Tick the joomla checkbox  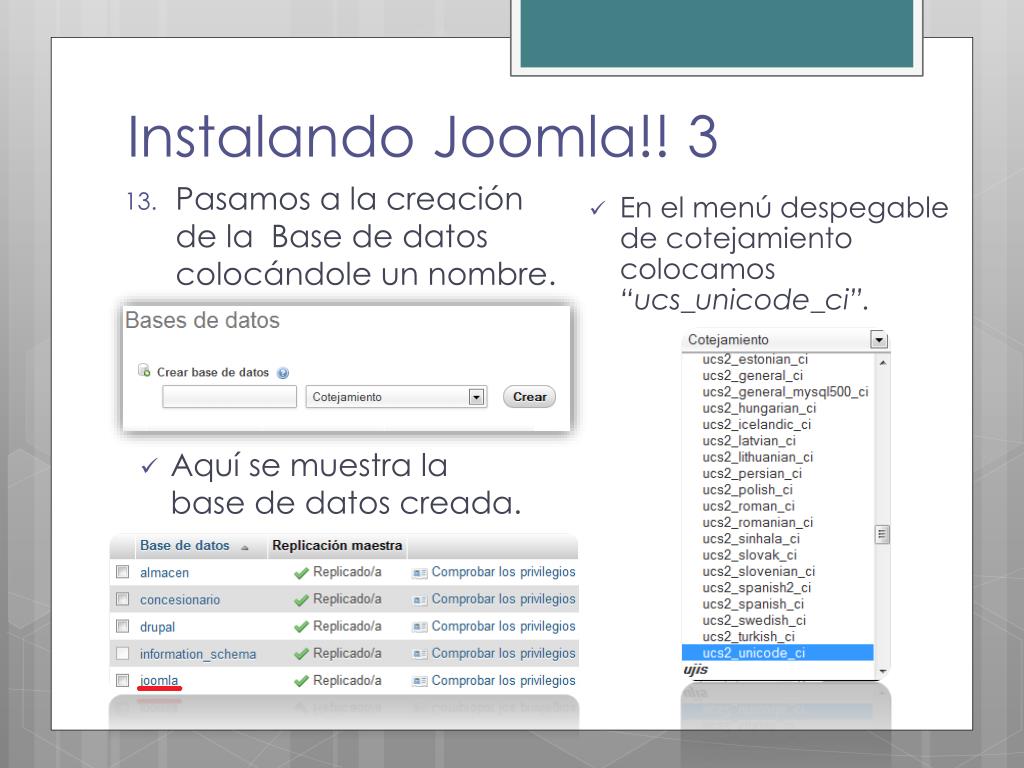coord(122,680)
